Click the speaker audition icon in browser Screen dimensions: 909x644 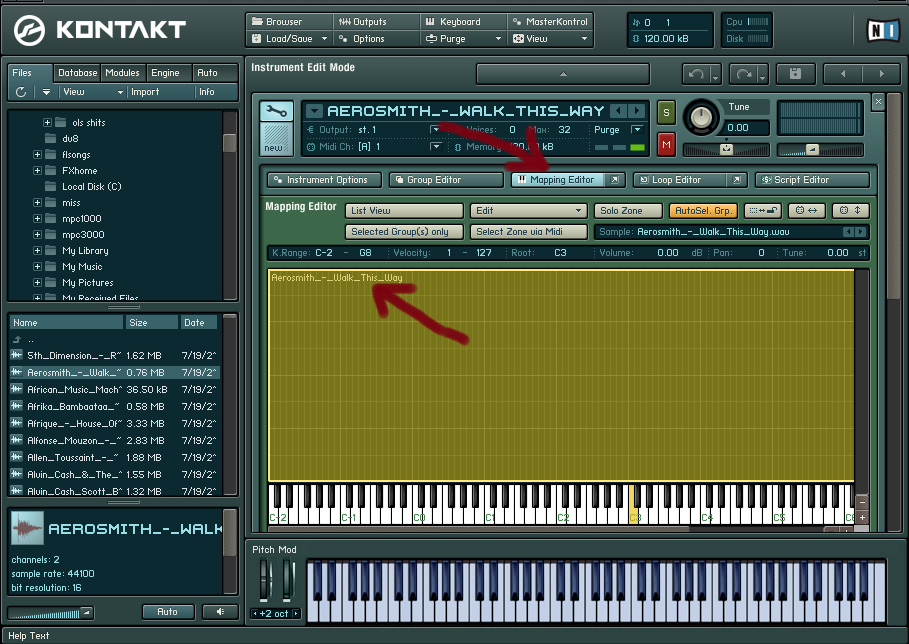(x=220, y=612)
